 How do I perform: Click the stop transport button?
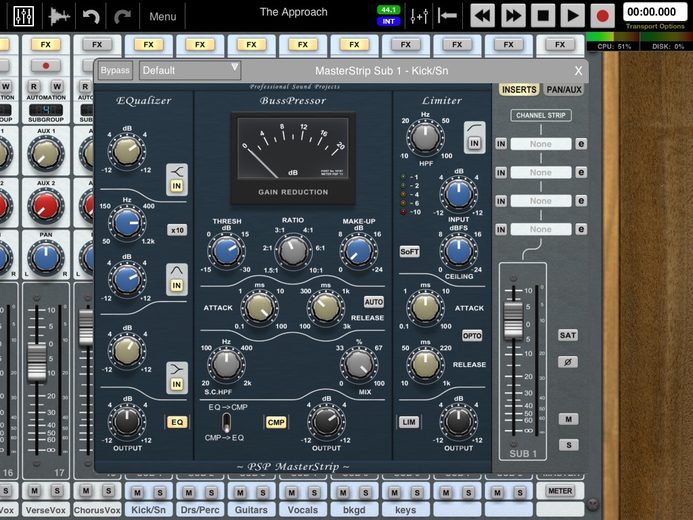(543, 16)
